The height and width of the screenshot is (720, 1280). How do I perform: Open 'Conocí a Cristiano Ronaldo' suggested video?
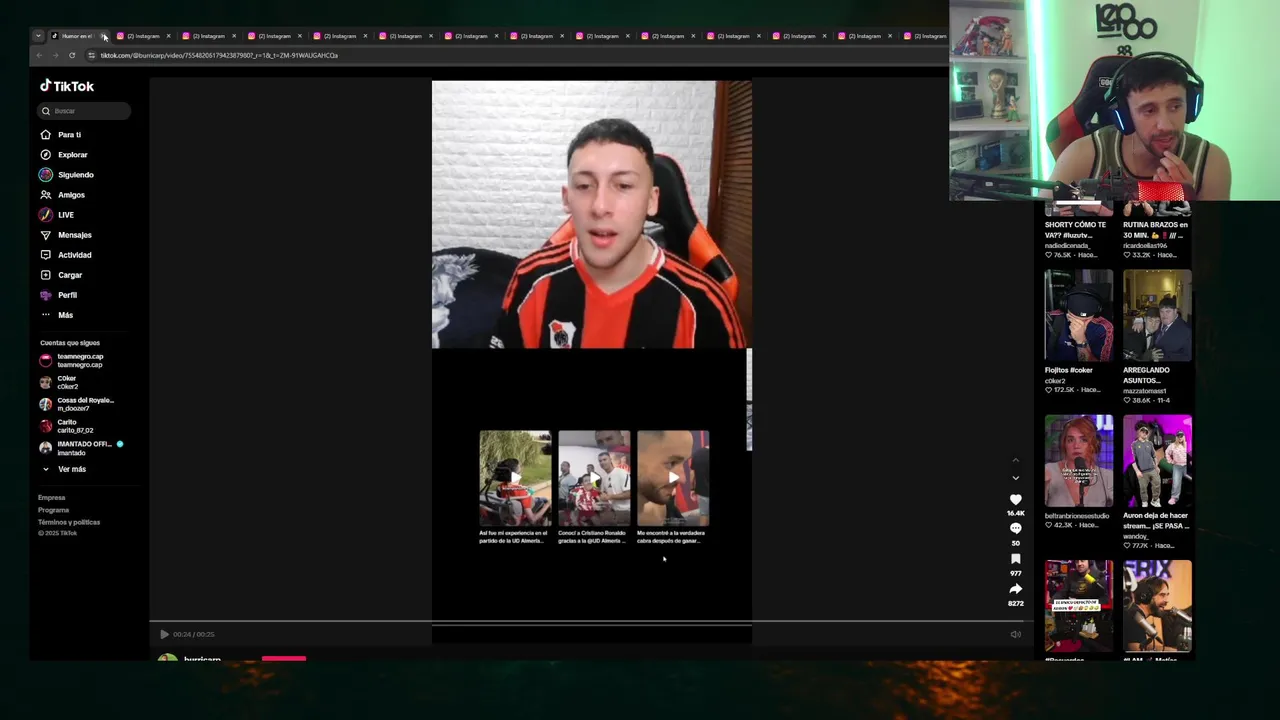594,478
